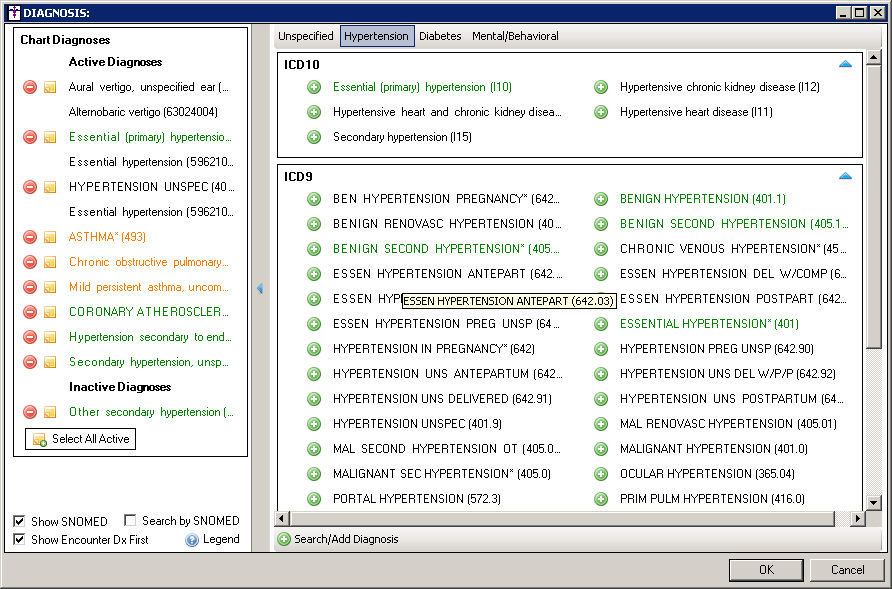Click yellow note icon beside CORONARY ATHEROSCLER
Image resolution: width=892 pixels, height=589 pixels.
[49, 312]
